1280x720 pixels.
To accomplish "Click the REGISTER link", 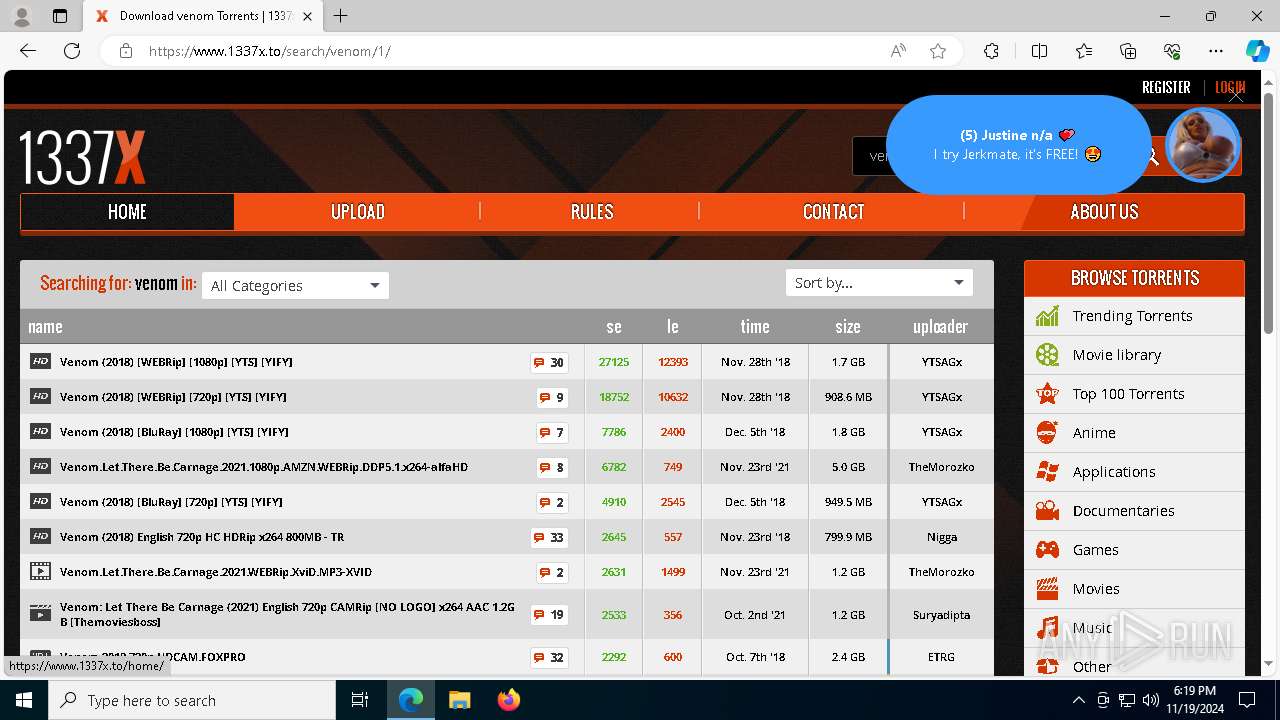I will coord(1166,87).
